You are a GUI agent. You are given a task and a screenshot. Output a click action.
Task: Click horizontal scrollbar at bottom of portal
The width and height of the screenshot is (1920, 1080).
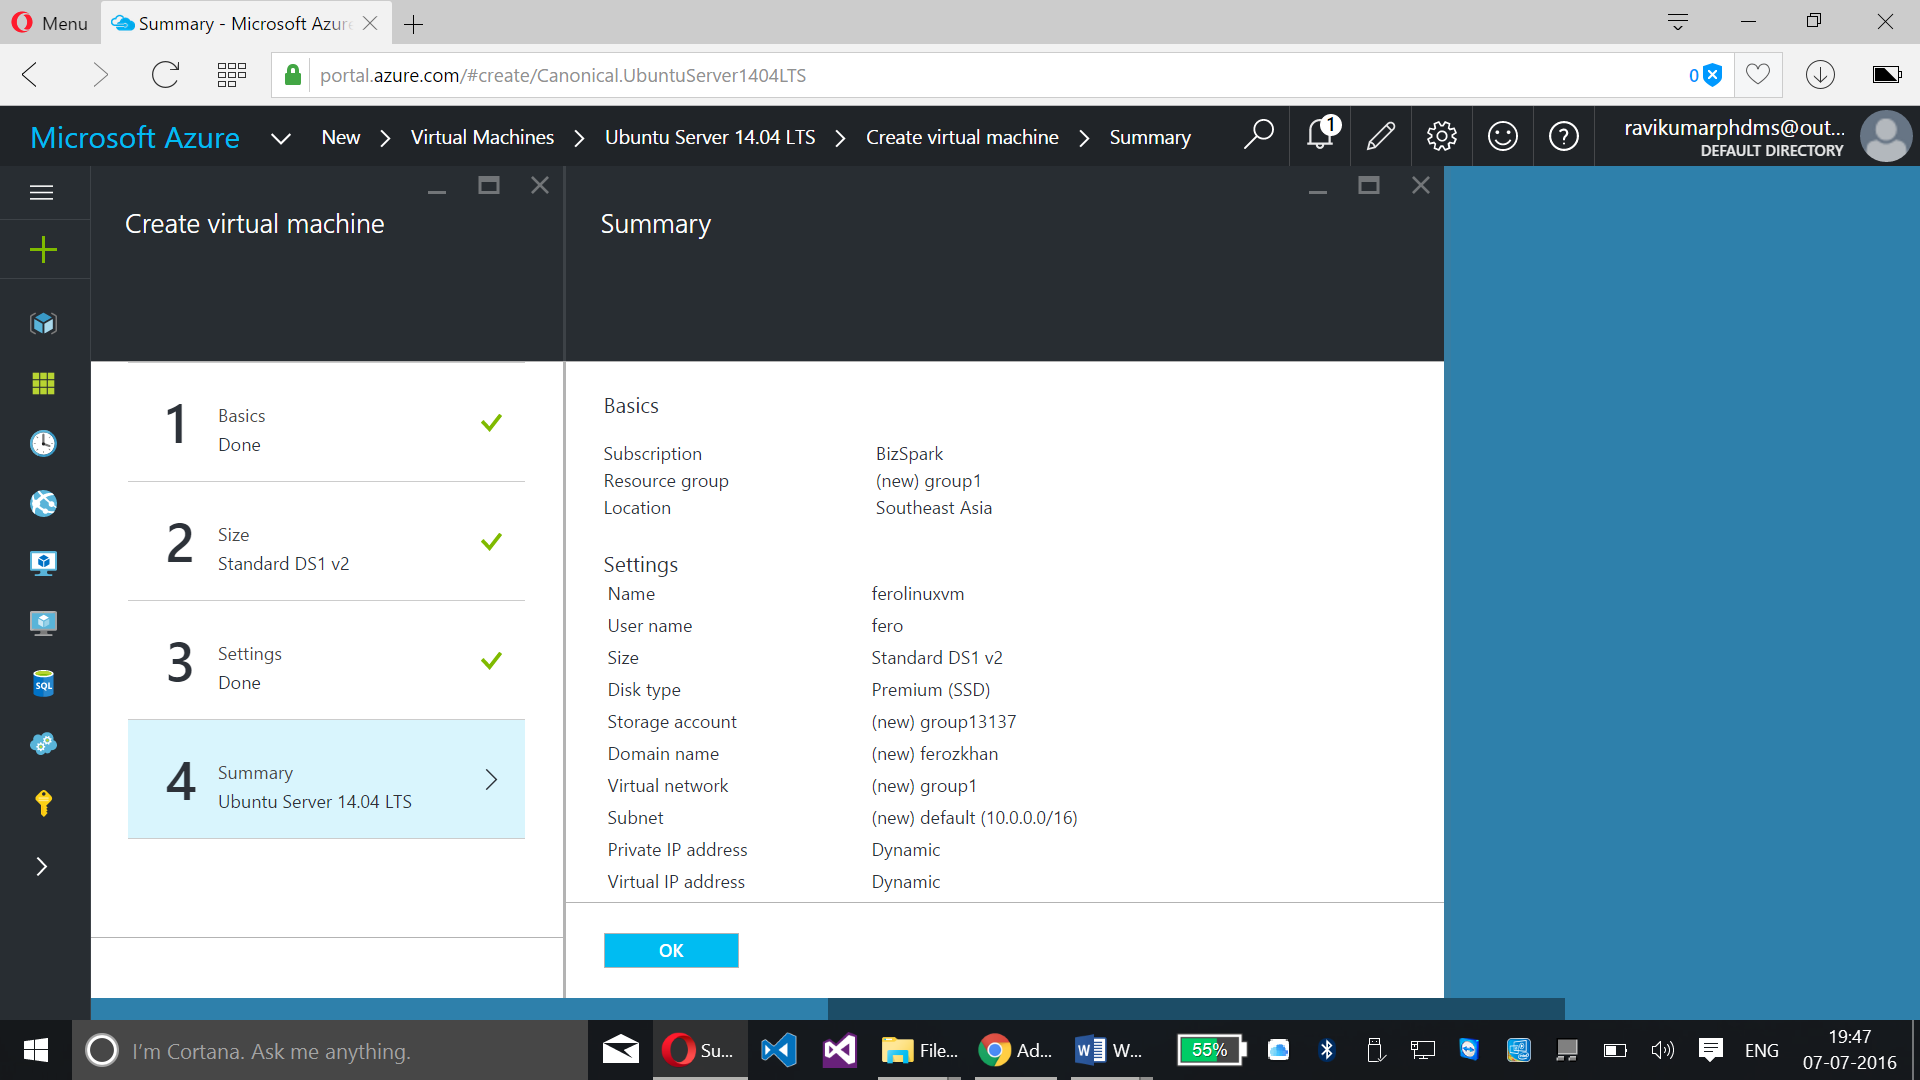tap(1196, 1009)
